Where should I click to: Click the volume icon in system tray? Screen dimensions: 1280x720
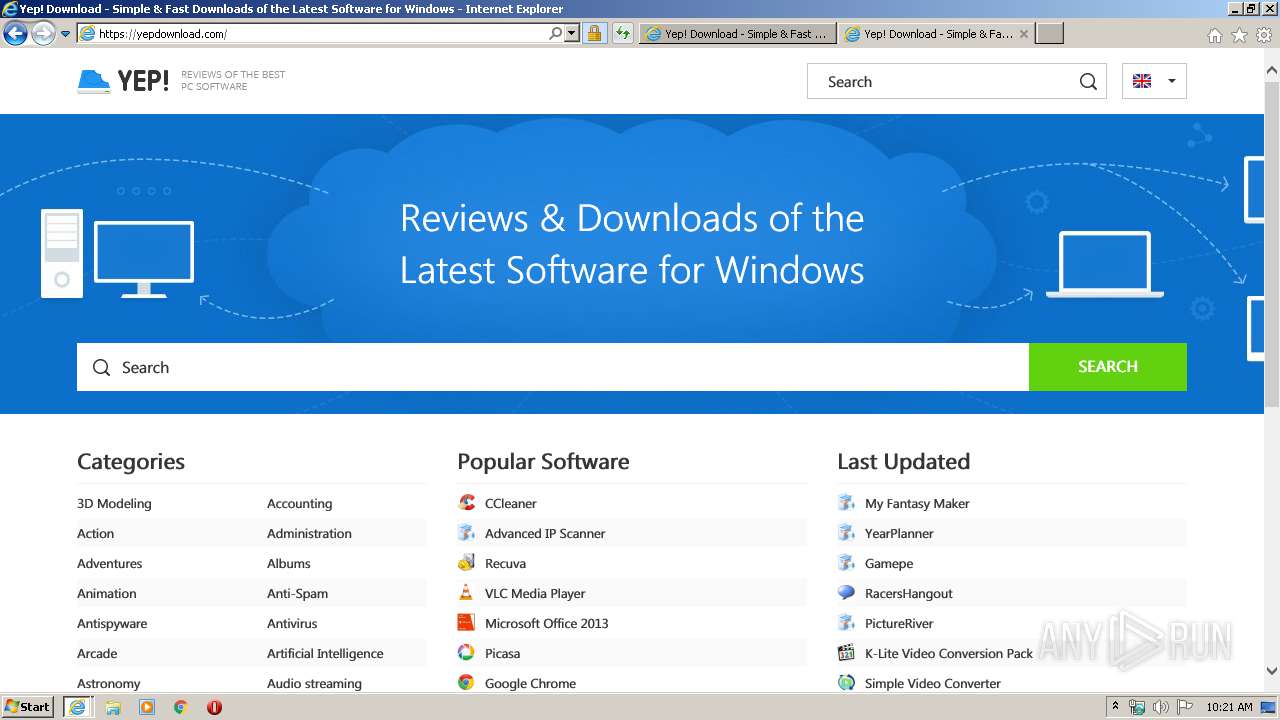click(1160, 707)
